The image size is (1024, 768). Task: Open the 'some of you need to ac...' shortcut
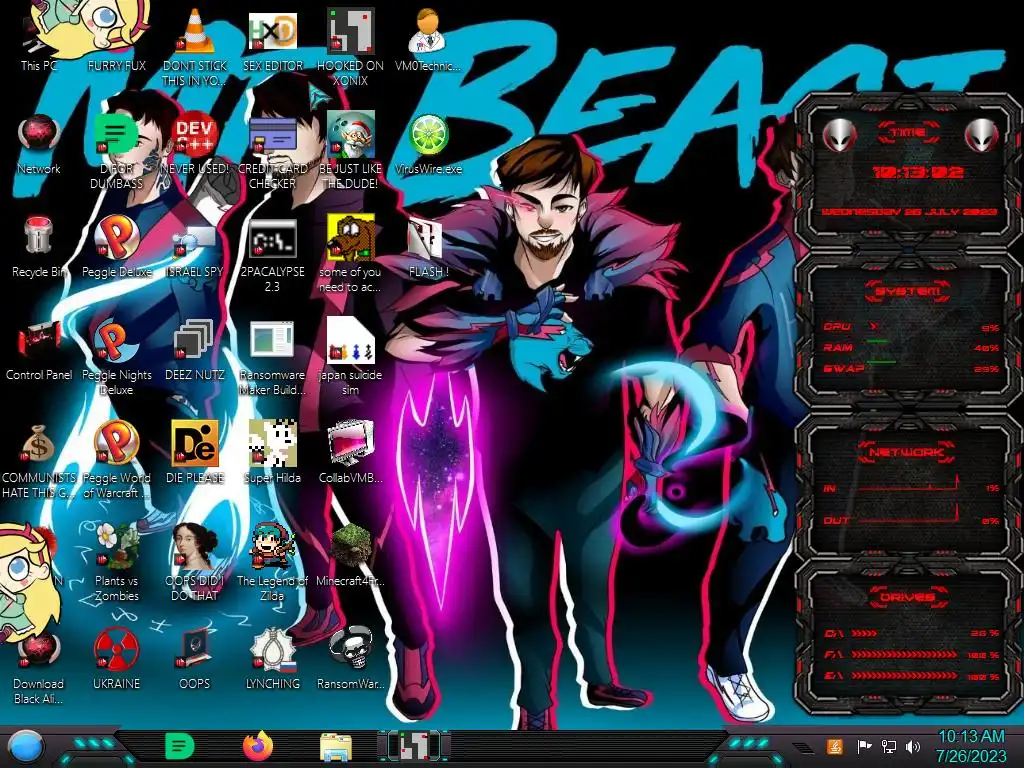click(350, 255)
